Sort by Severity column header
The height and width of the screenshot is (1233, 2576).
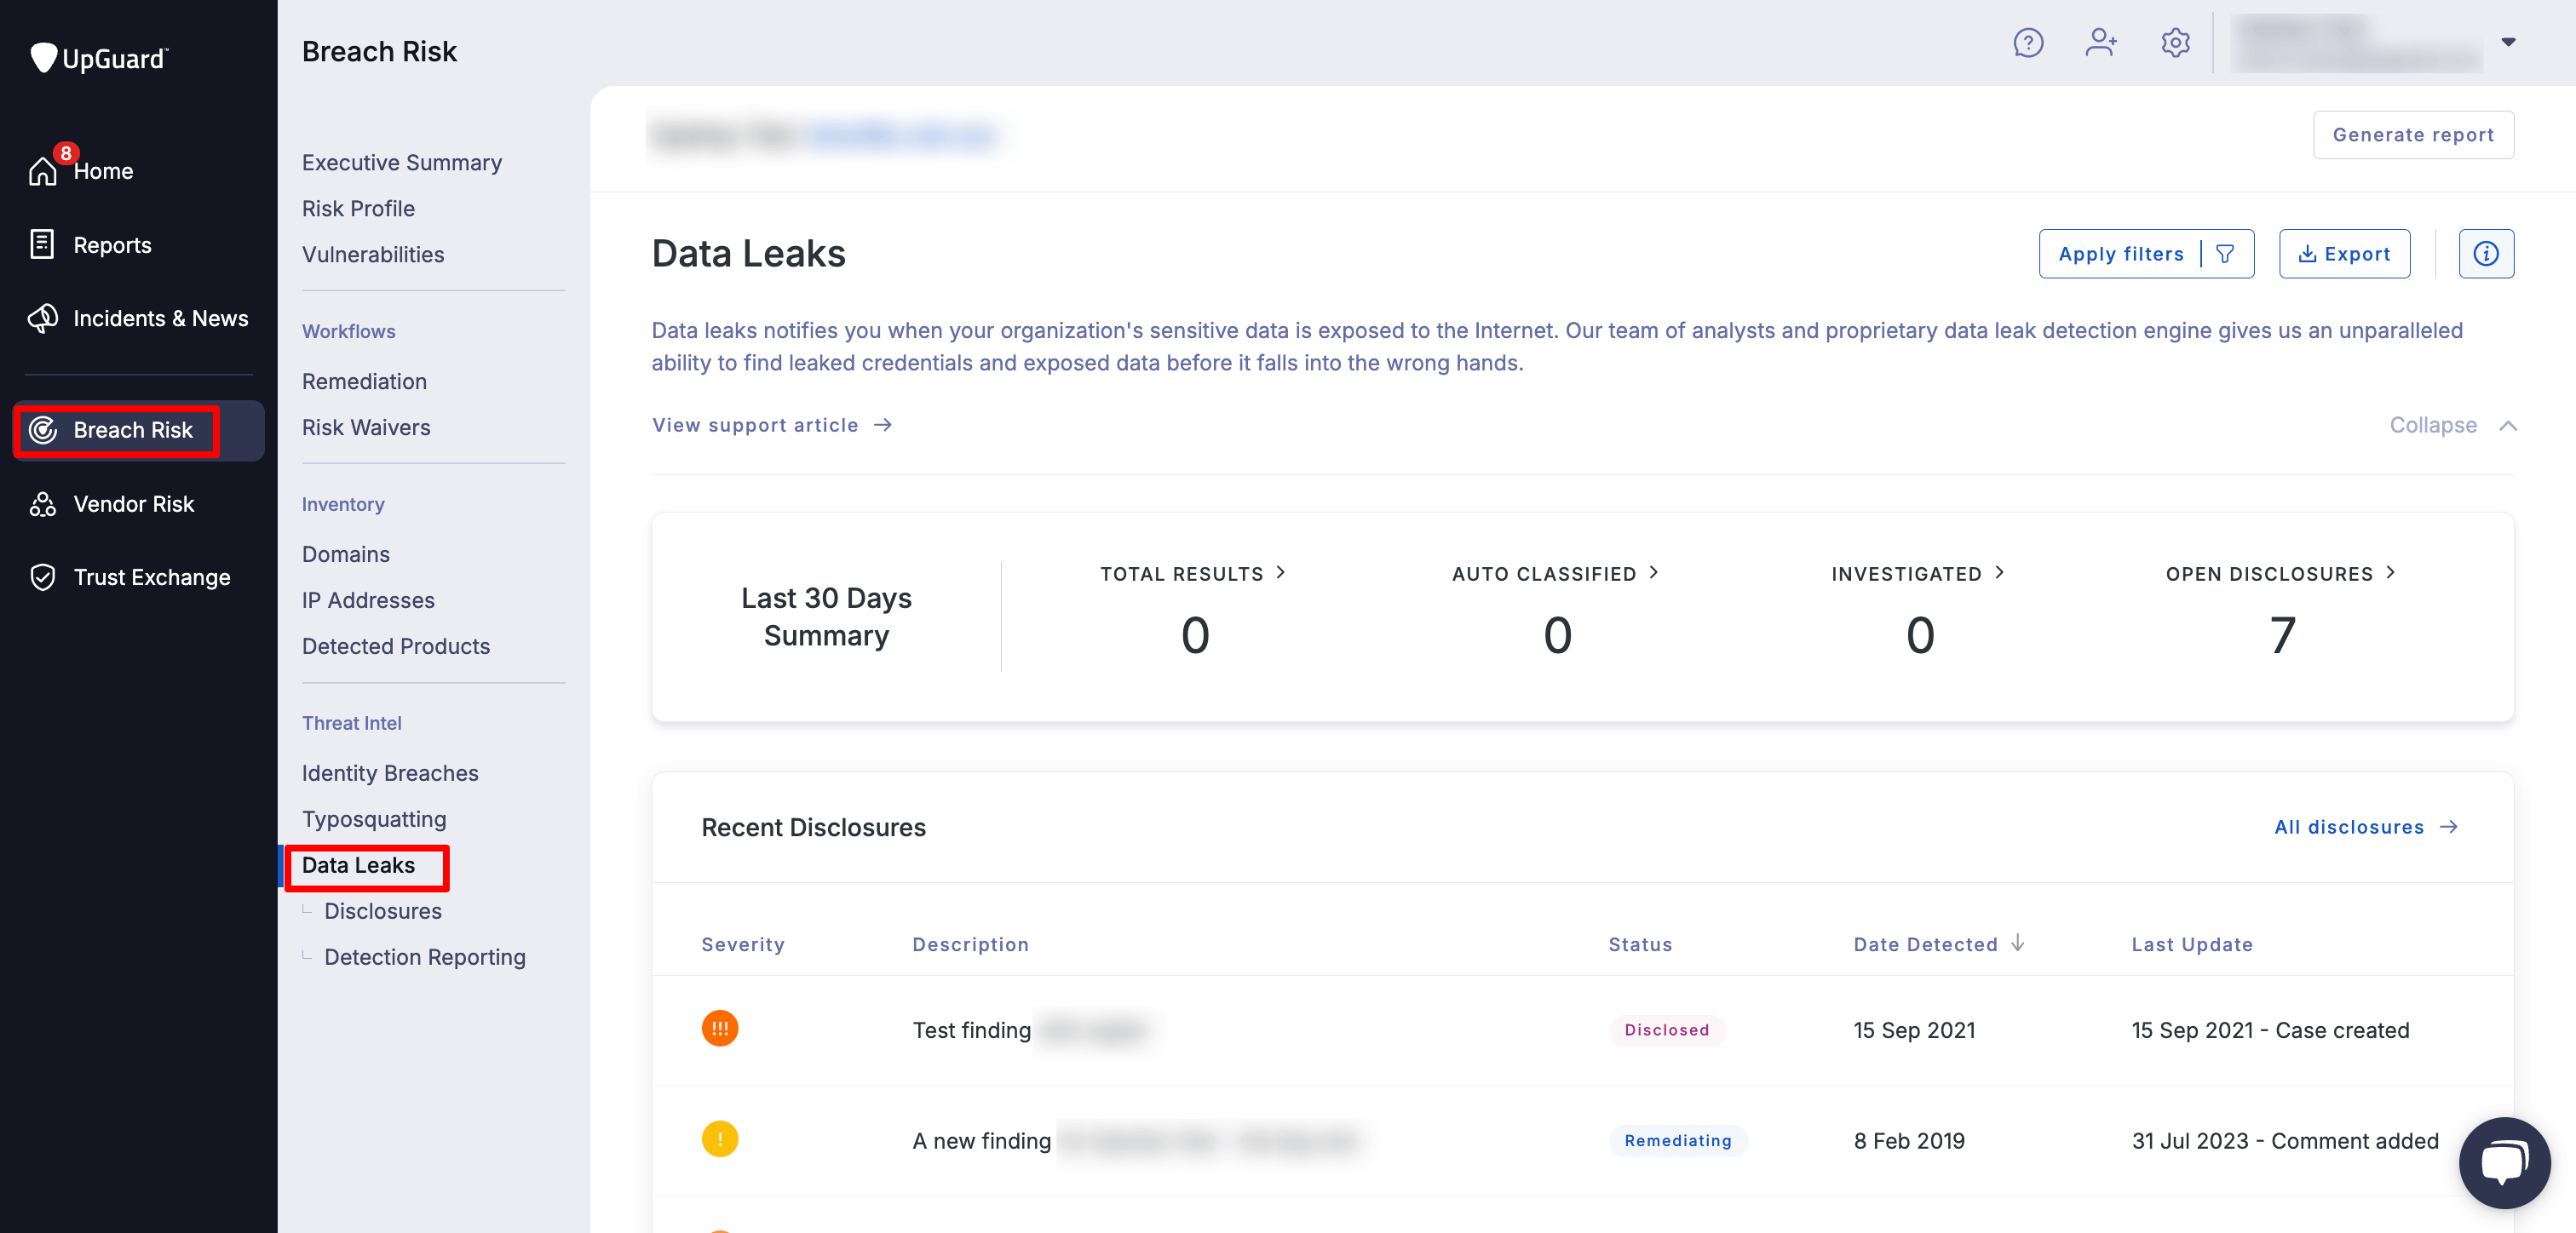tap(743, 944)
